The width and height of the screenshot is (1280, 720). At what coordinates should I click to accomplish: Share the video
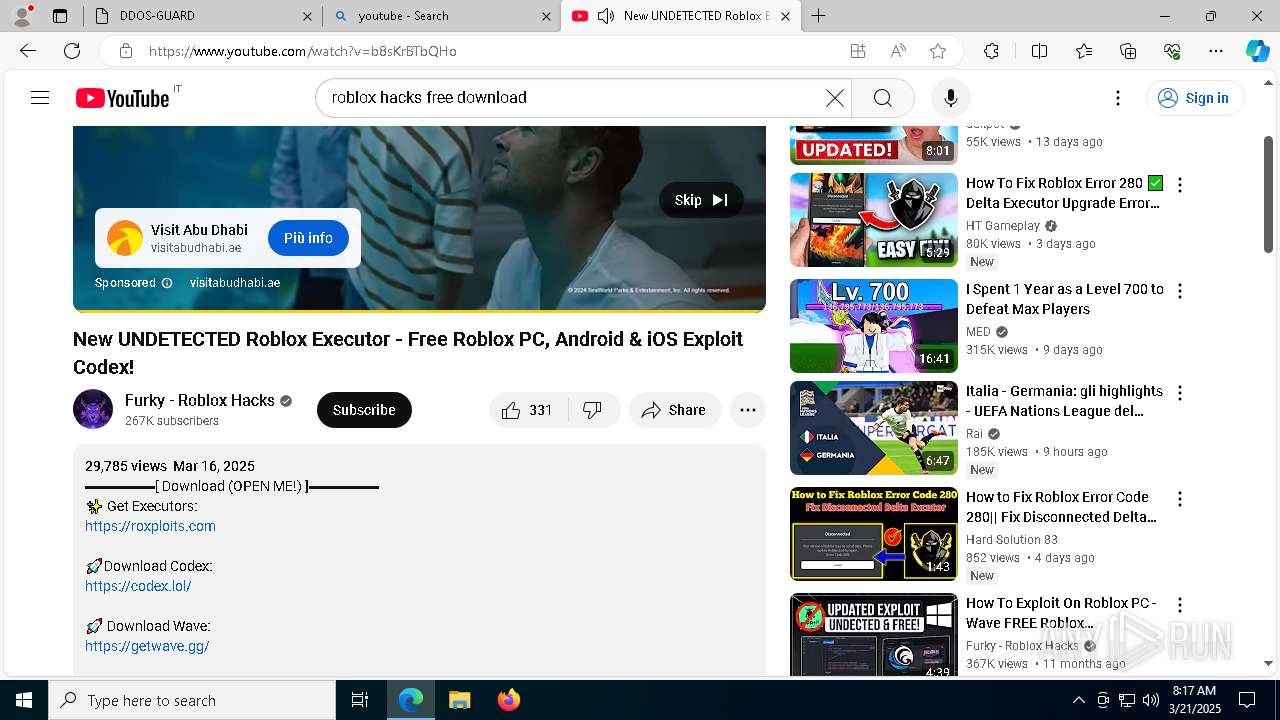(x=675, y=410)
